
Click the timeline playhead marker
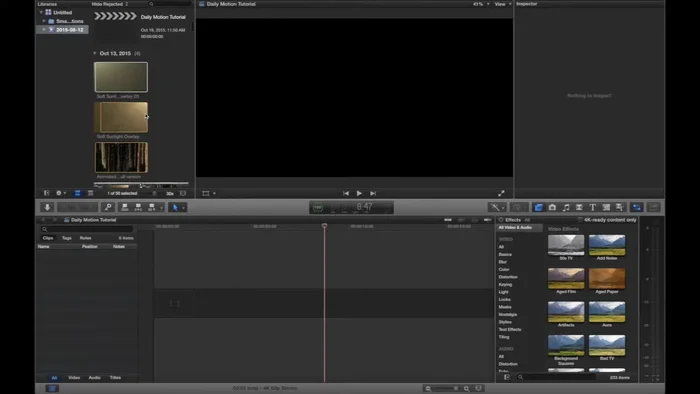(325, 226)
